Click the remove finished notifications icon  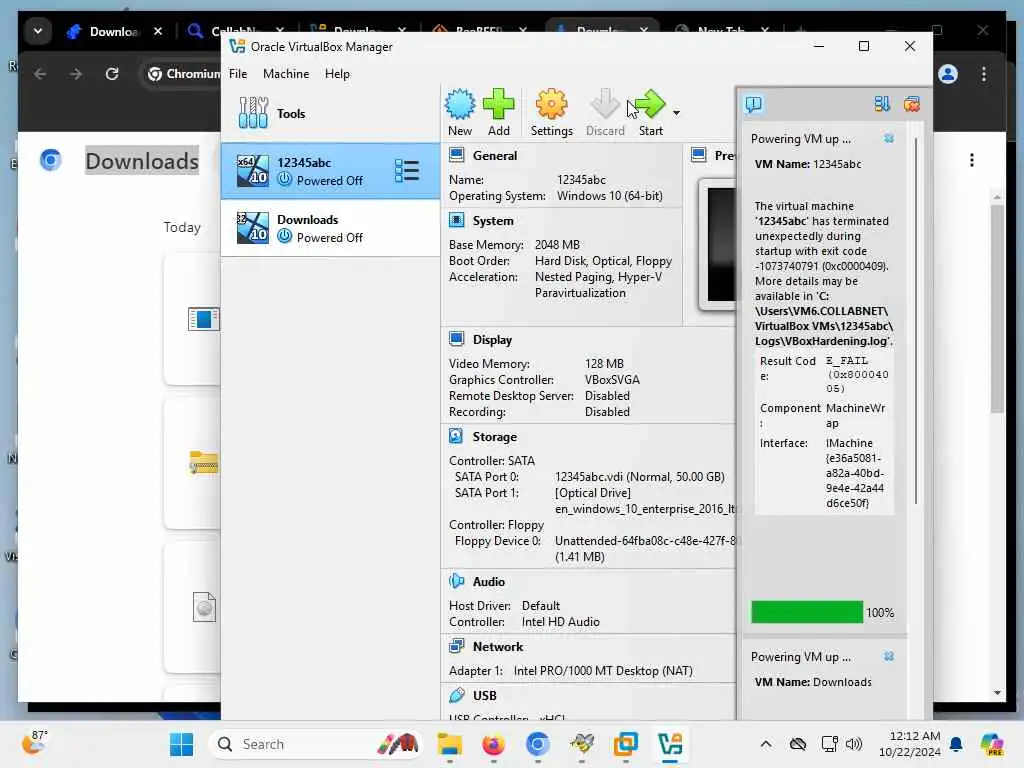[912, 104]
